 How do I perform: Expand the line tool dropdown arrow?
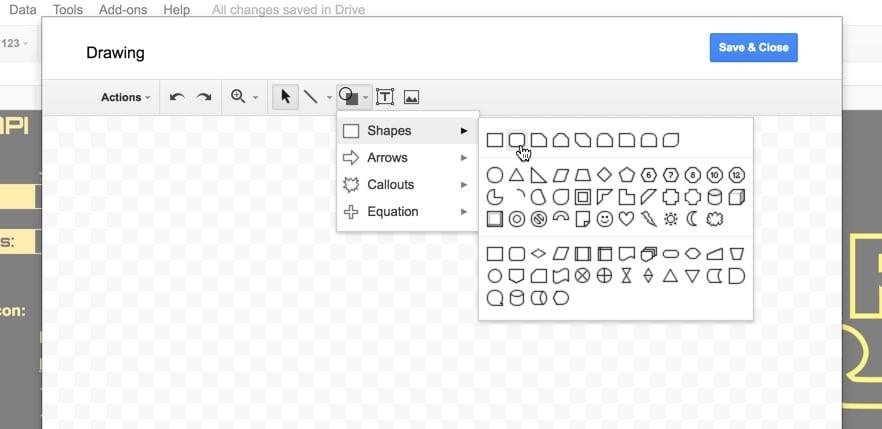click(329, 98)
